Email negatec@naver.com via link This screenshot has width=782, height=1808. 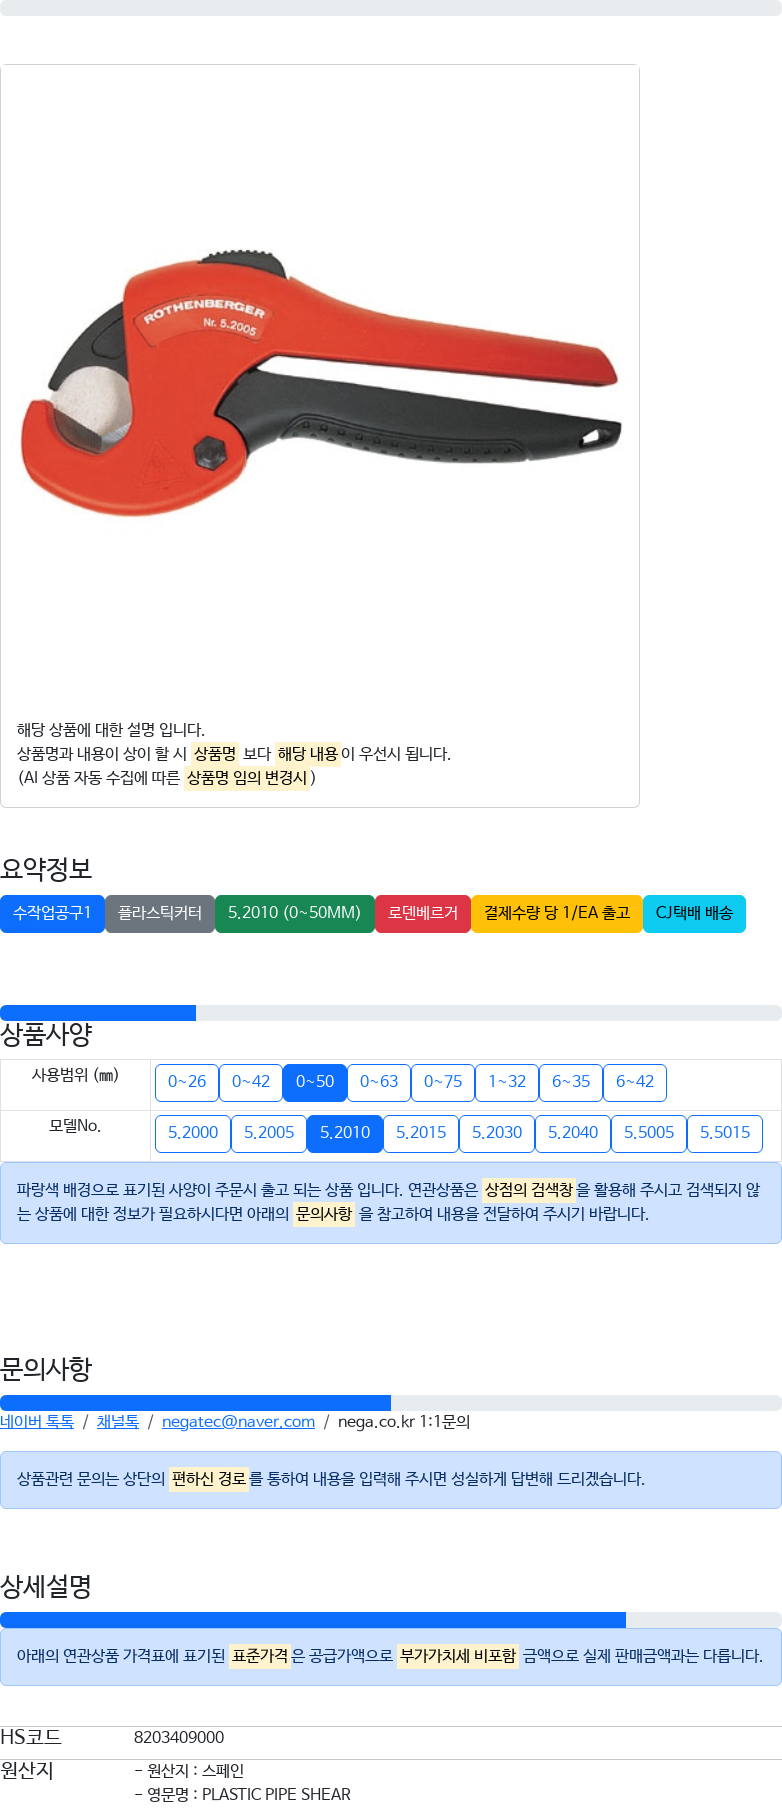point(238,1422)
